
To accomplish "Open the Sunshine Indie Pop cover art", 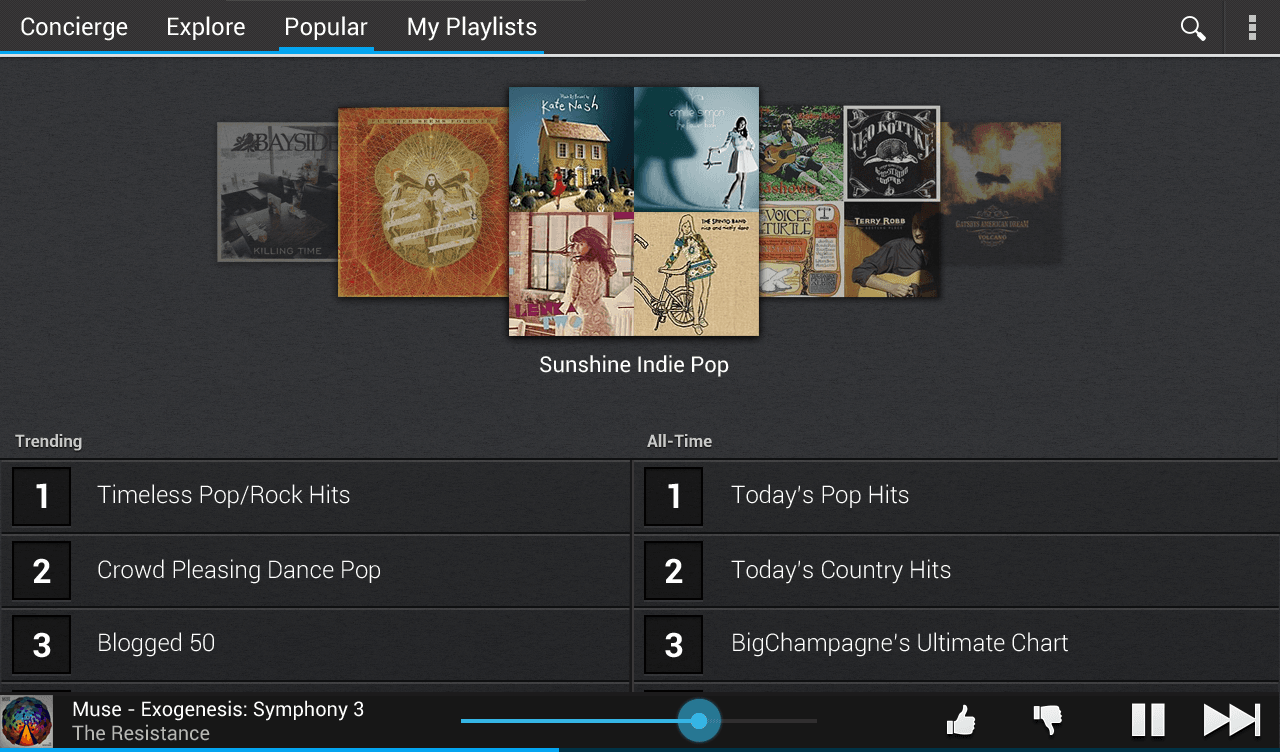I will pos(634,210).
